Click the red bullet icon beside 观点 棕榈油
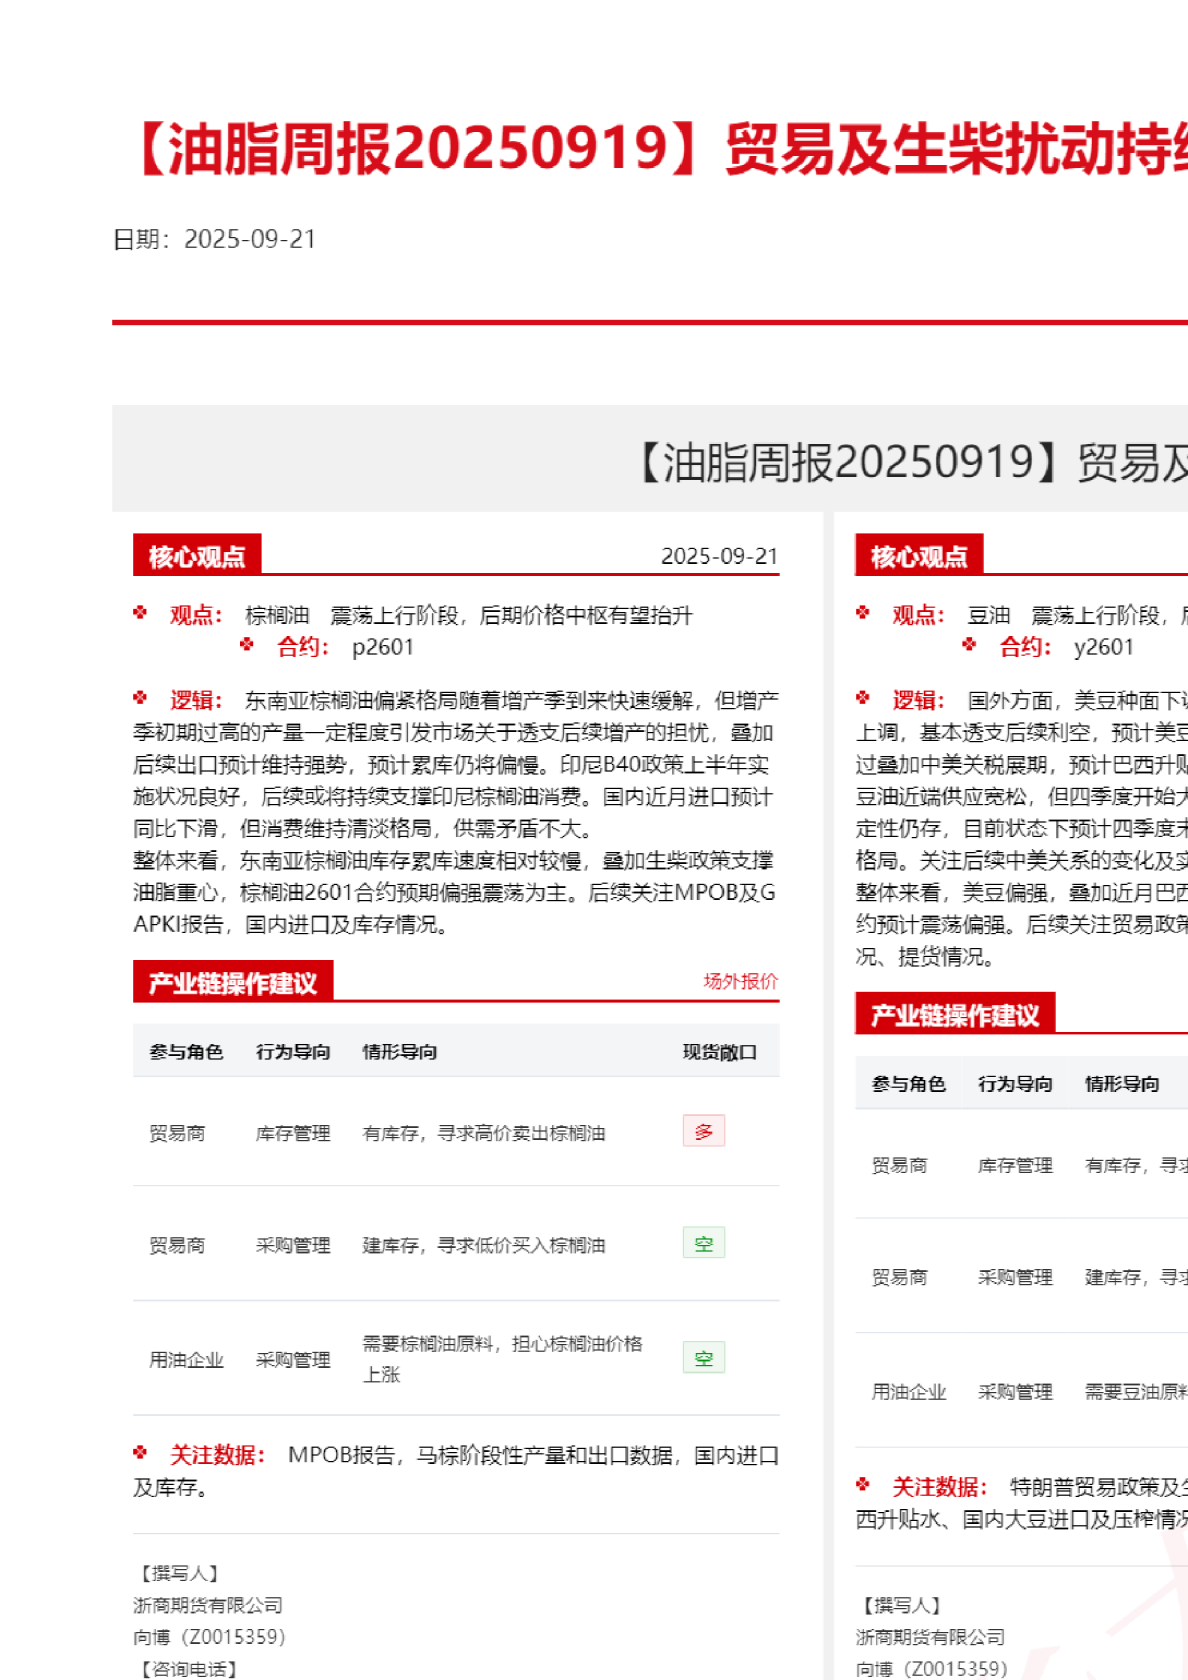 click(x=140, y=613)
